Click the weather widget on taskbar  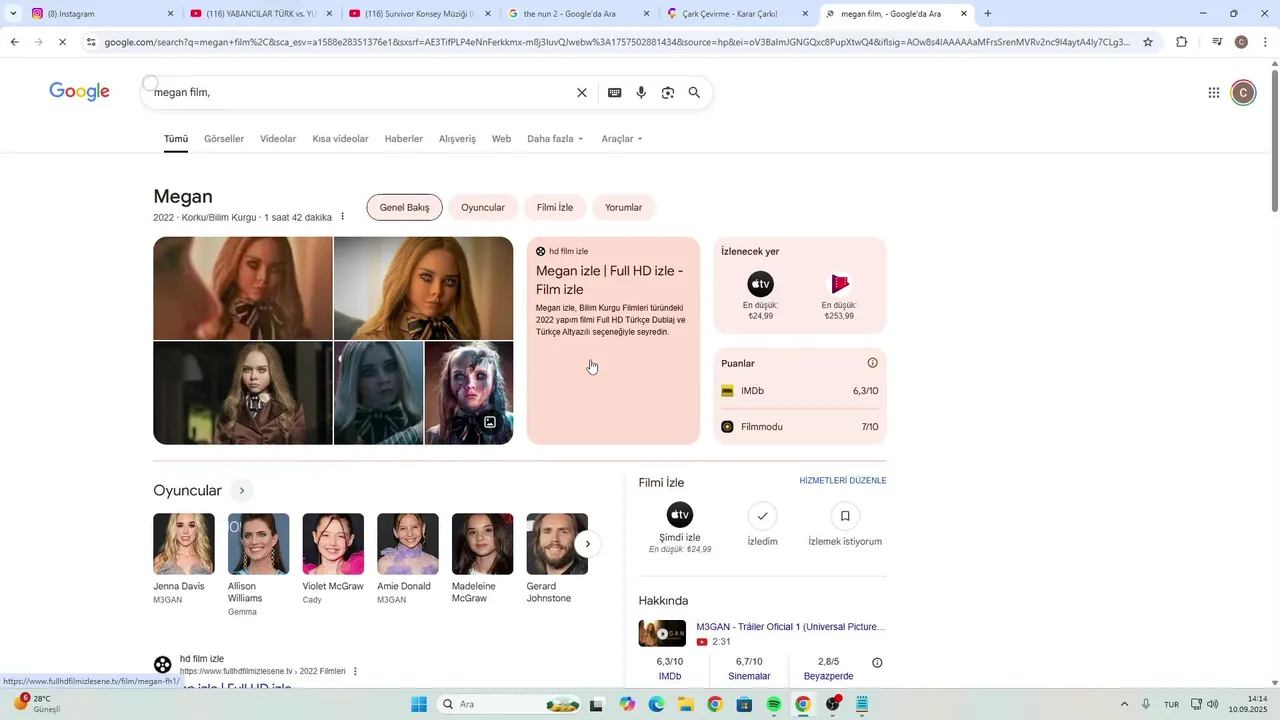(38, 704)
